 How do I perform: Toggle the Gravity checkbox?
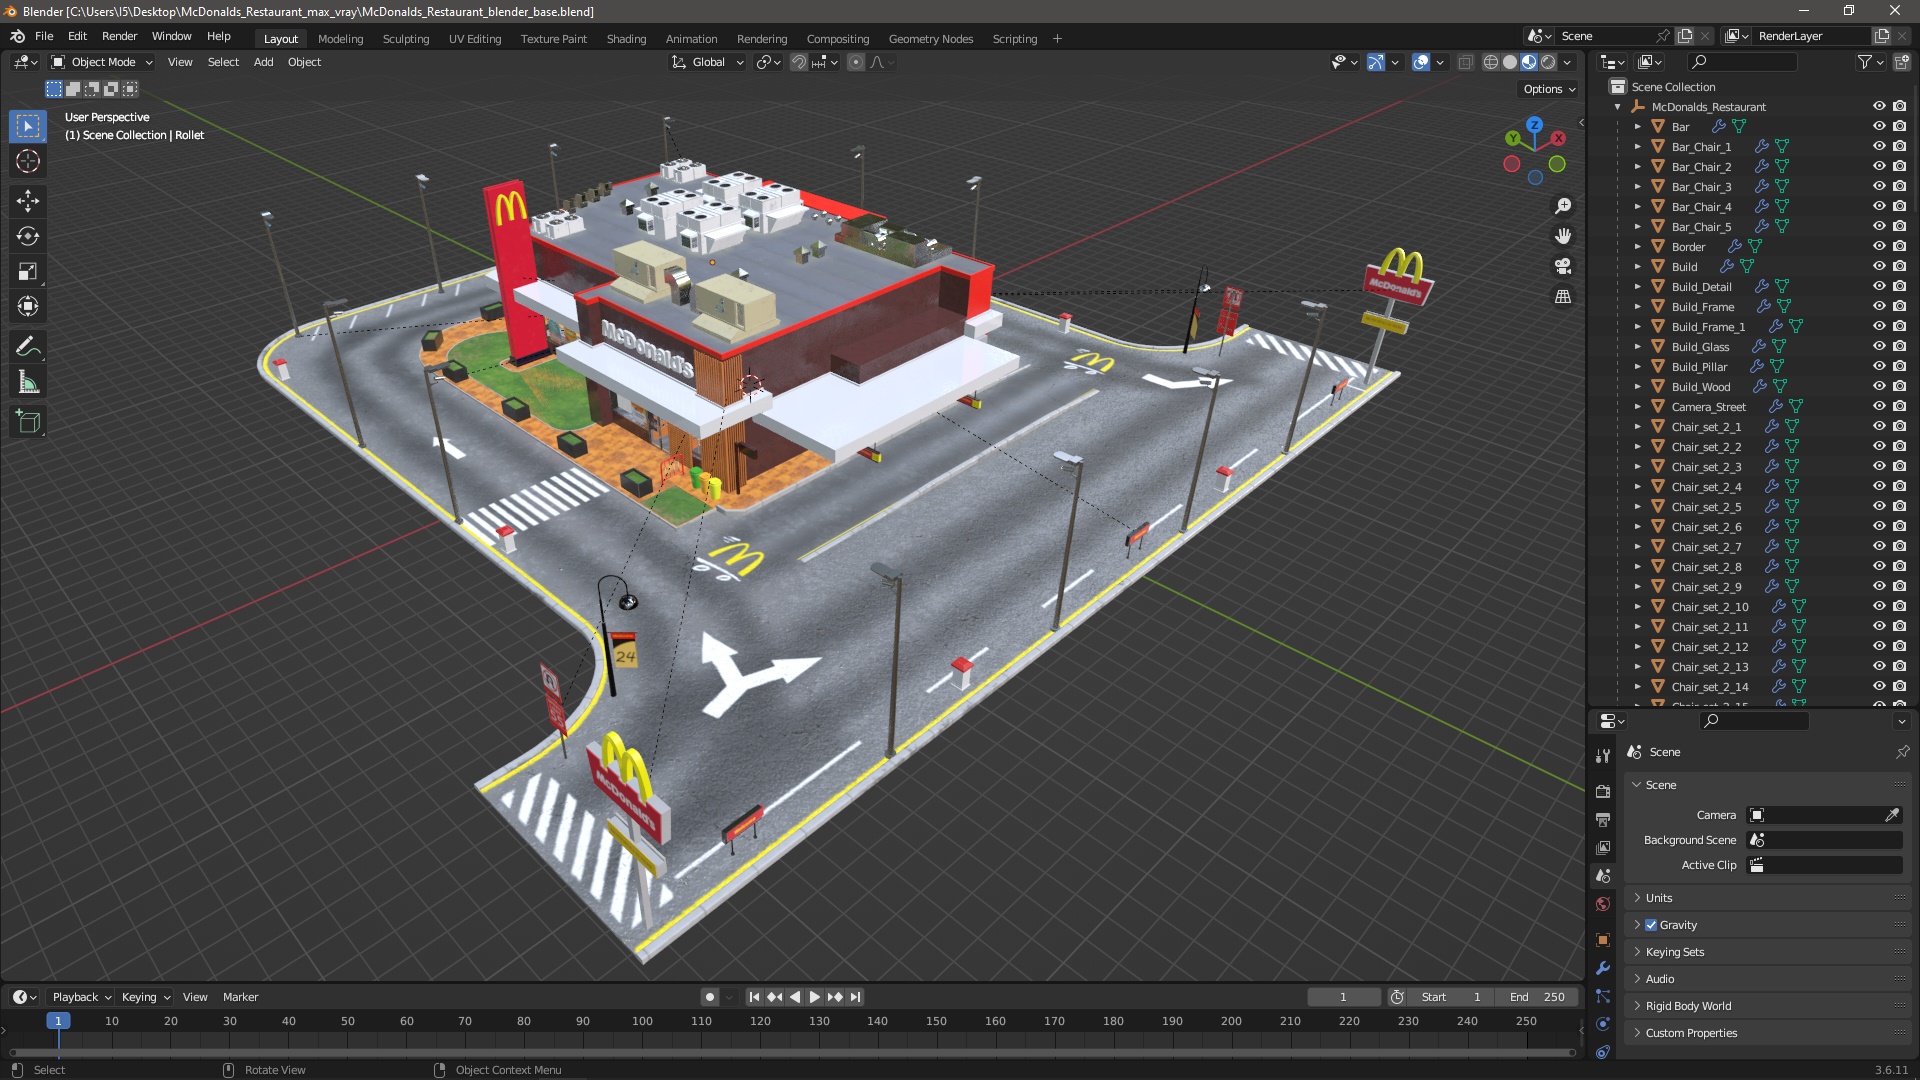pyautogui.click(x=1651, y=925)
